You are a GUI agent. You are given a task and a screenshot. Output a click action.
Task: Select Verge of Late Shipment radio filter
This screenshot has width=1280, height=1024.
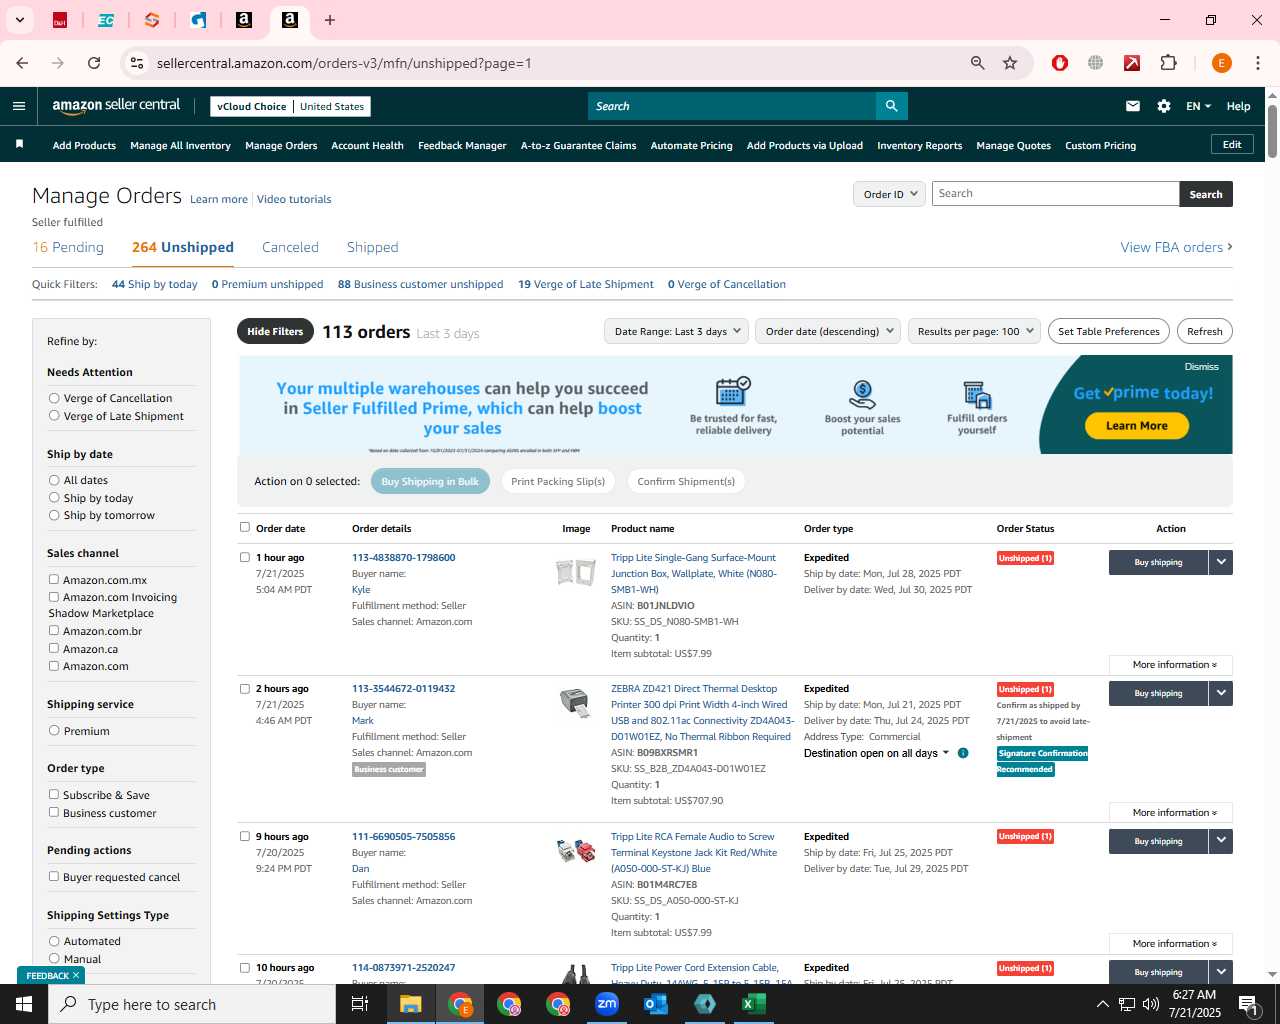click(54, 416)
